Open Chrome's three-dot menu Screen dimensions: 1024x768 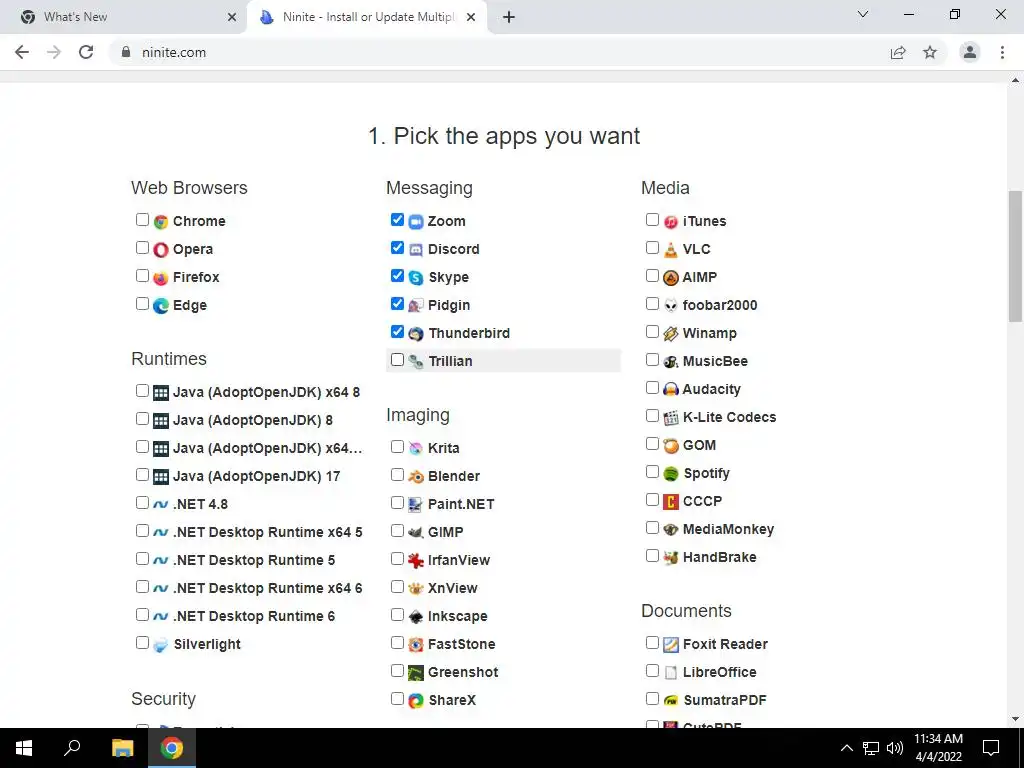[x=1002, y=52]
